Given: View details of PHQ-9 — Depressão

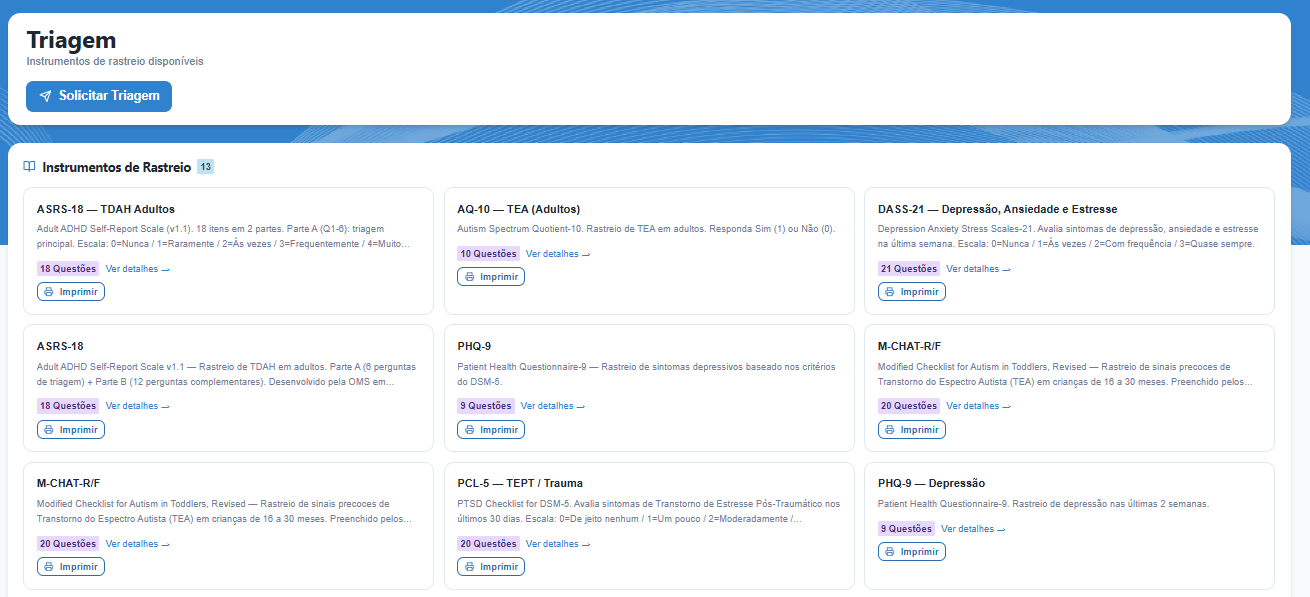Looking at the screenshot, I should (x=973, y=529).
